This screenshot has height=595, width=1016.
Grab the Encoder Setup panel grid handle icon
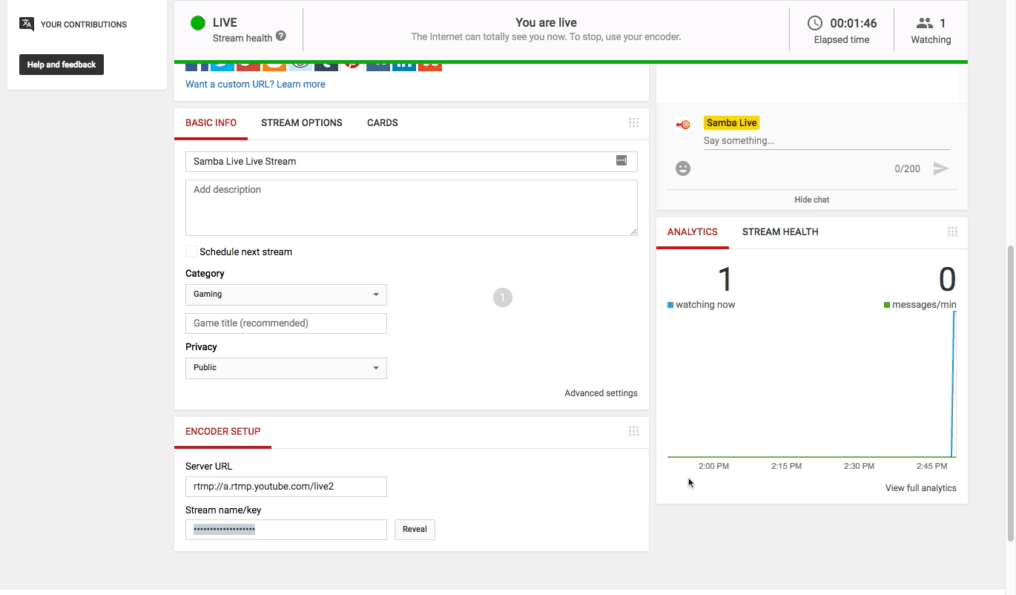(634, 432)
